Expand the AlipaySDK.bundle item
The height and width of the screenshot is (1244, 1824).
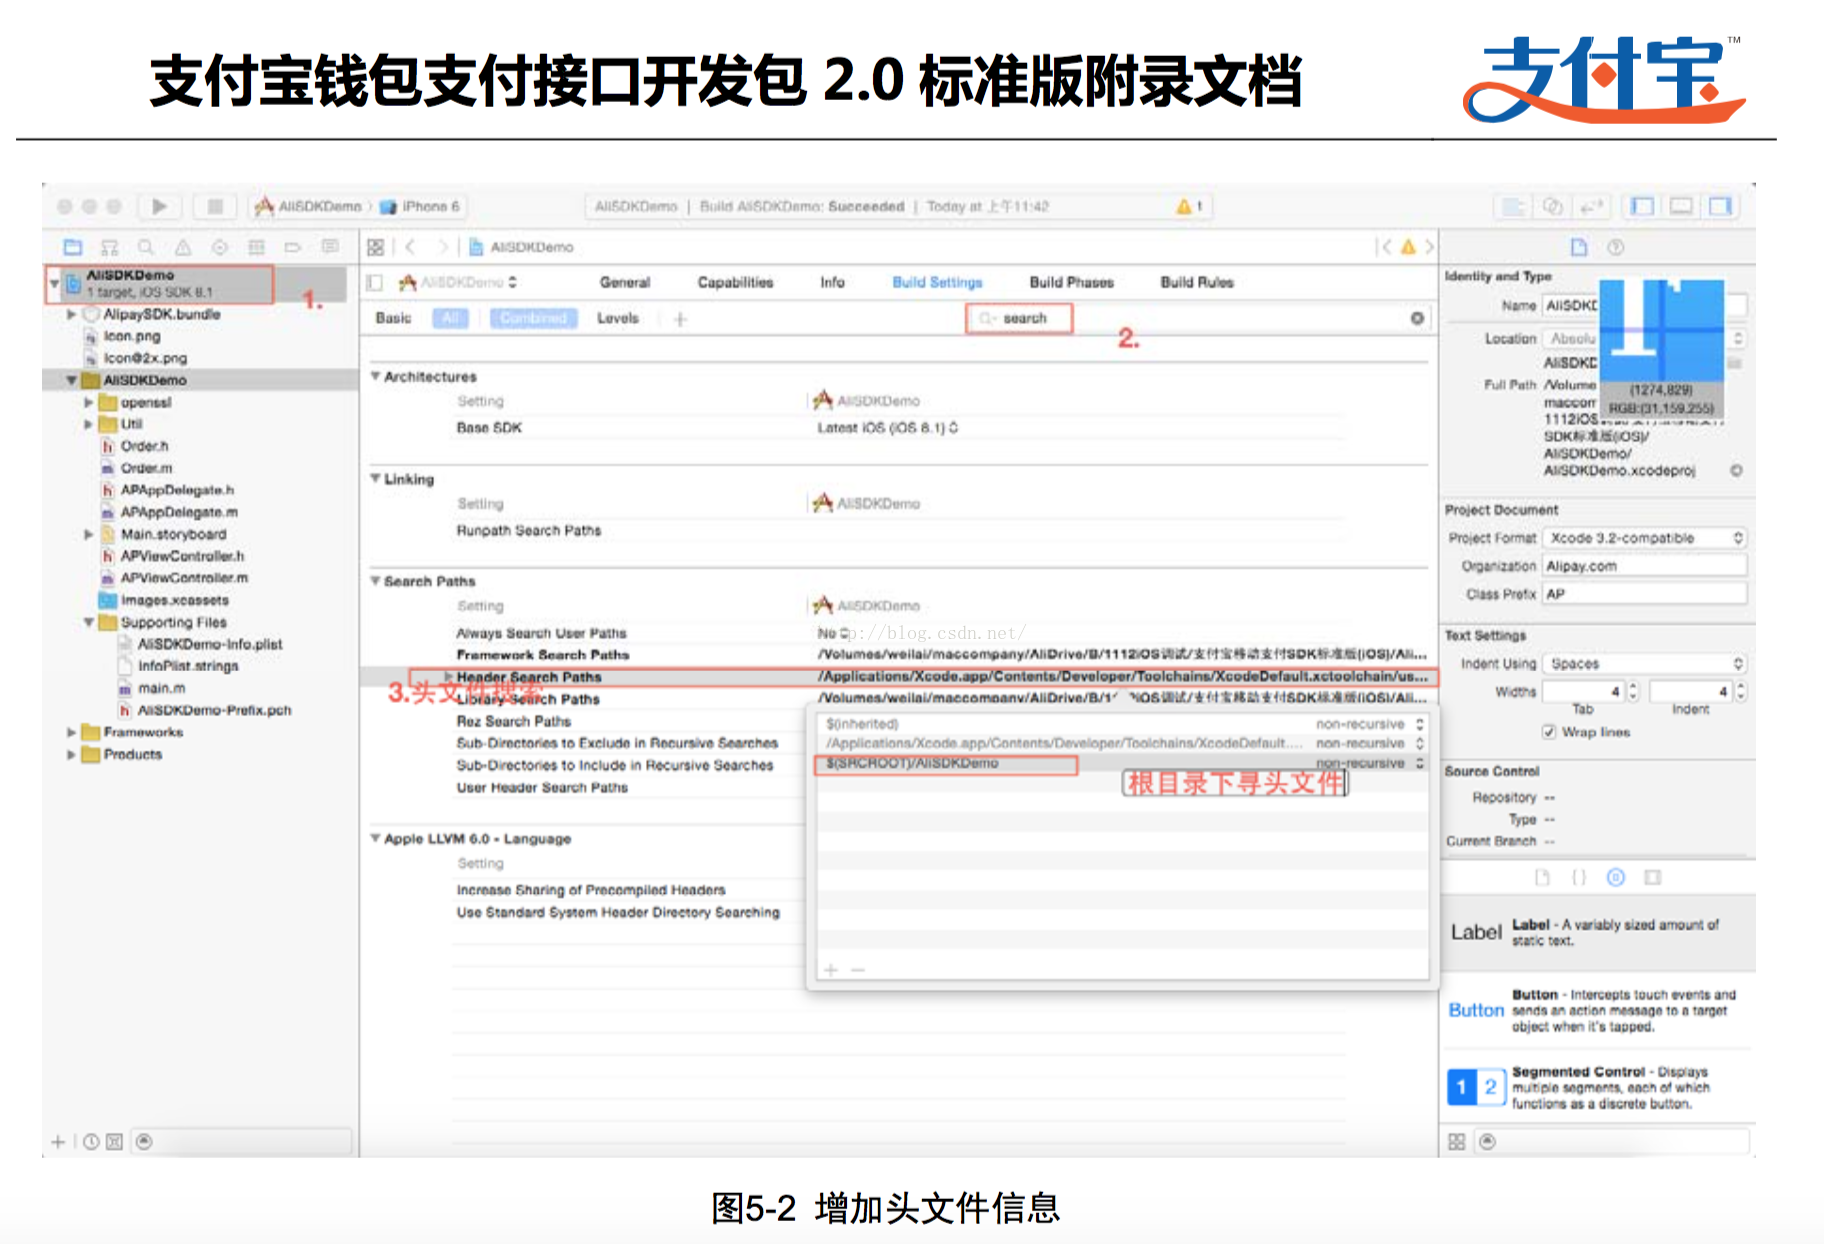pos(71,314)
